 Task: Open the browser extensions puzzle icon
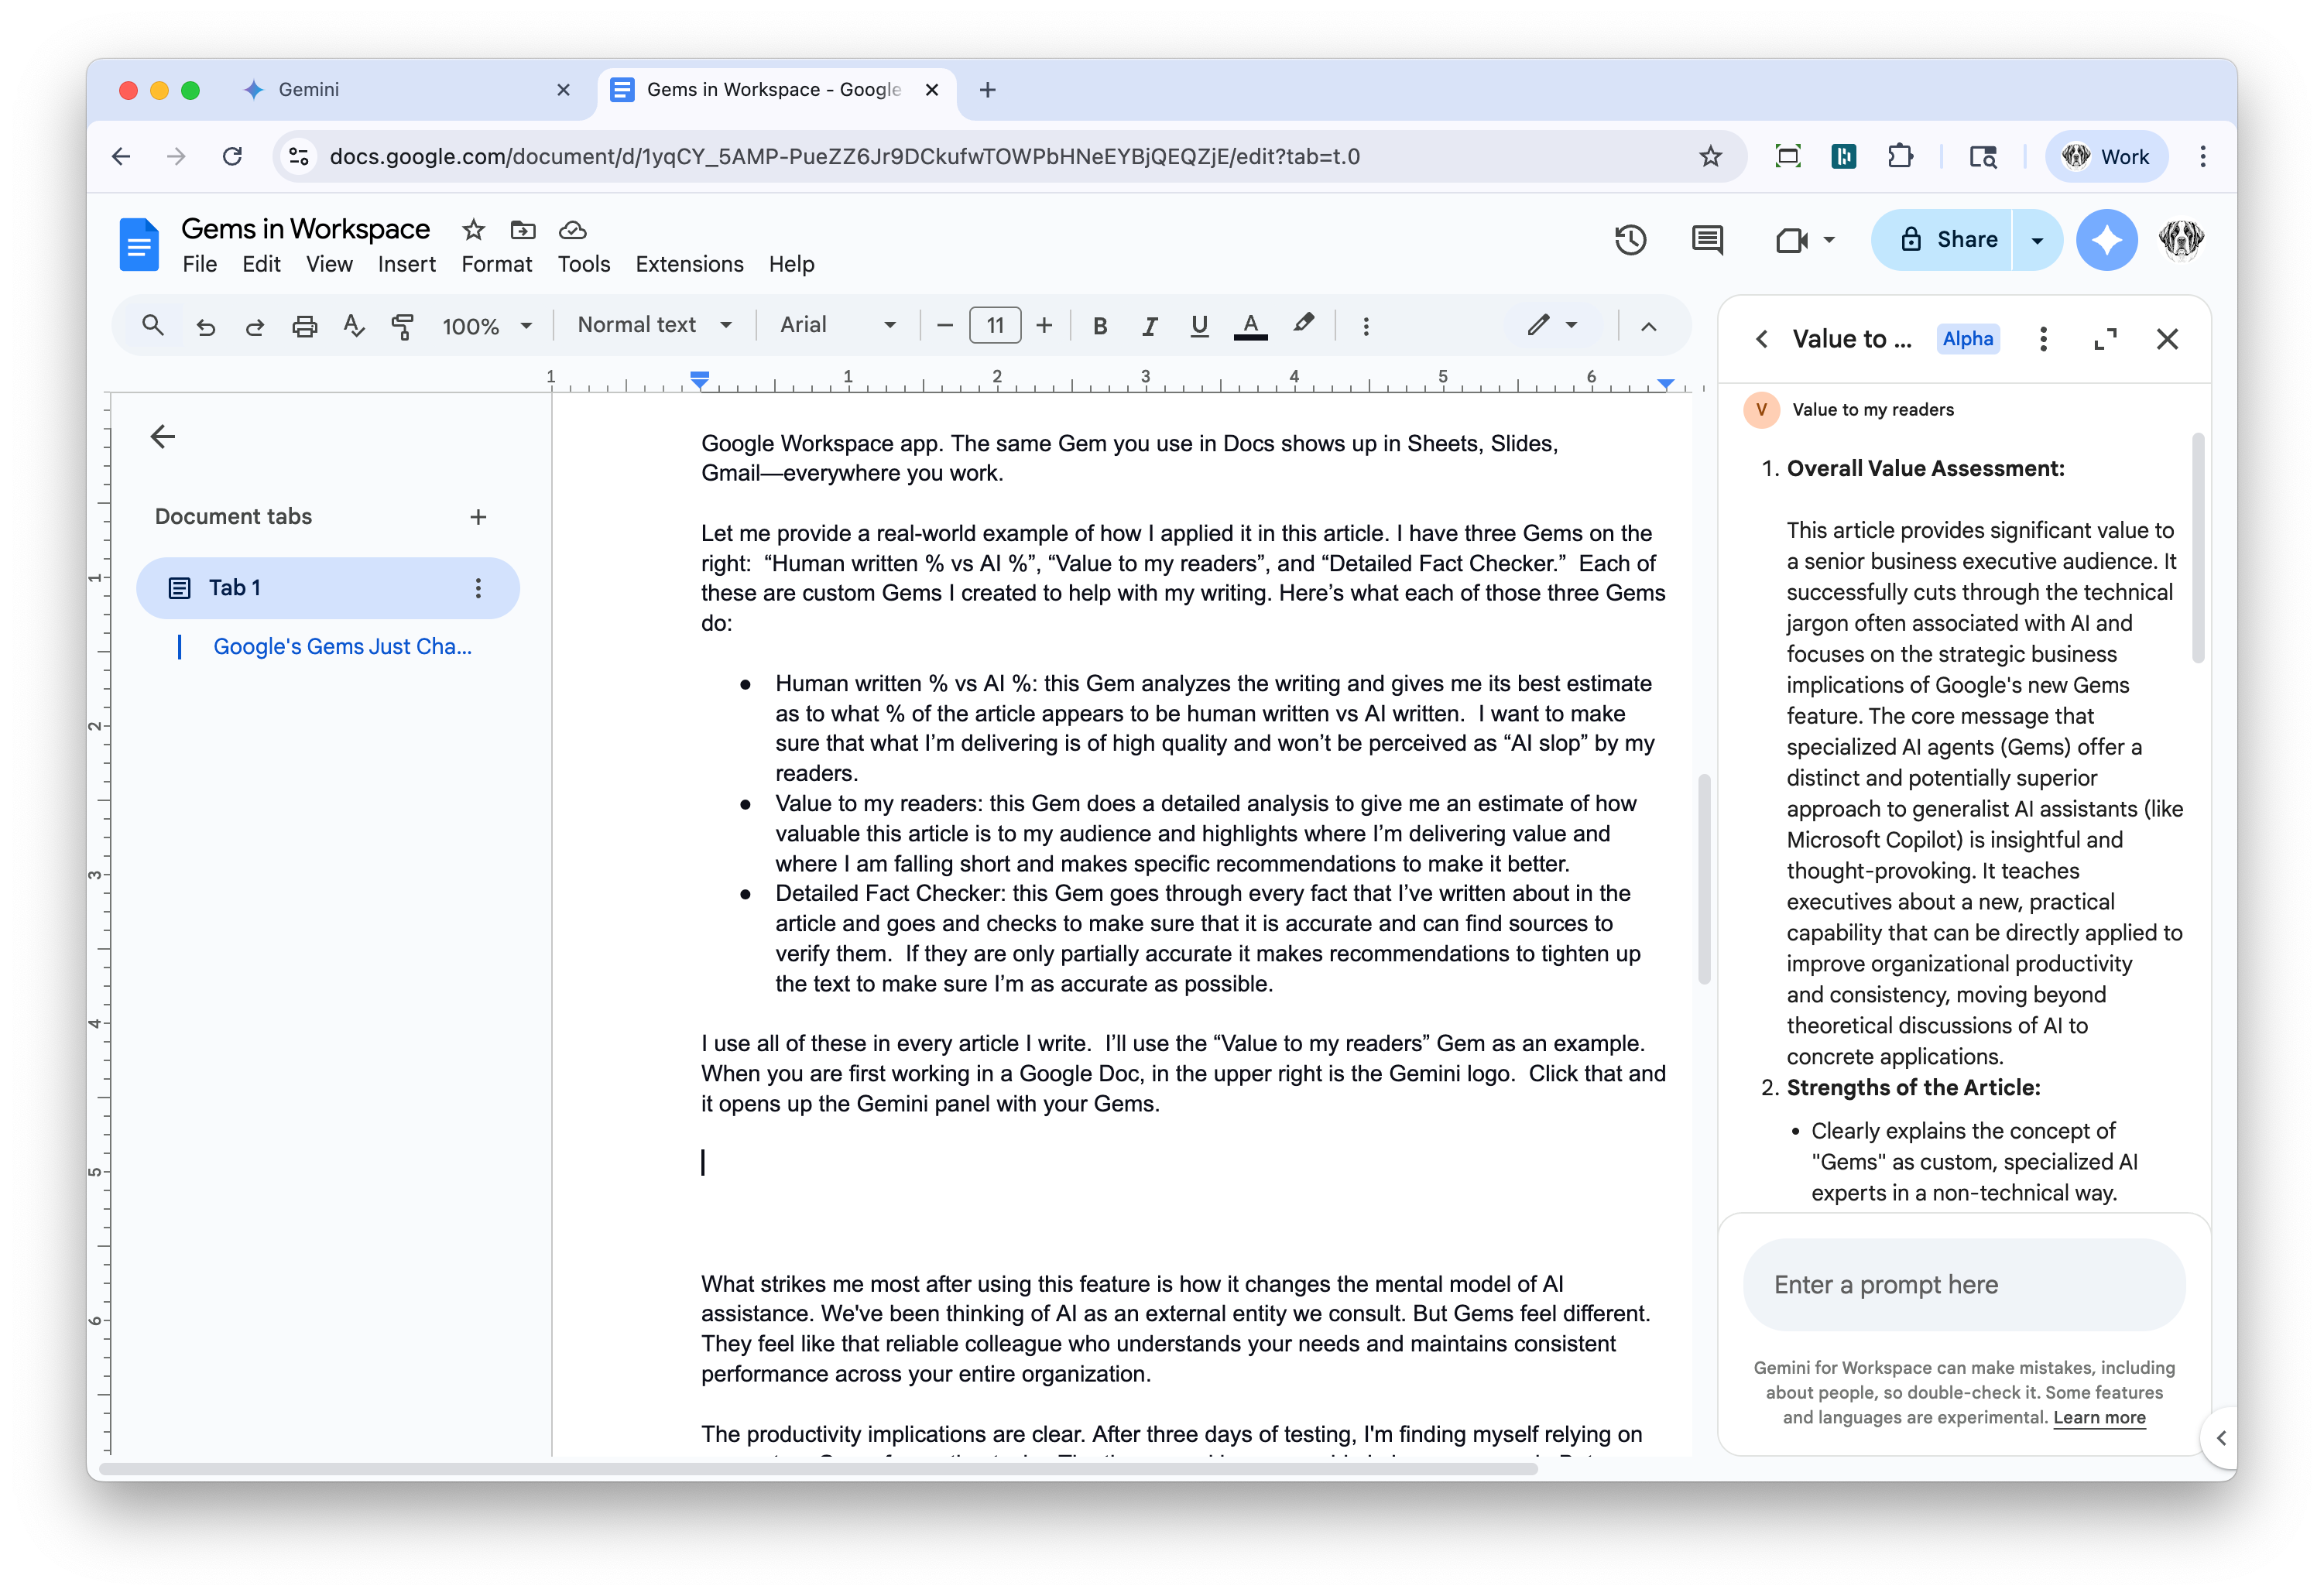pyautogui.click(x=1900, y=156)
